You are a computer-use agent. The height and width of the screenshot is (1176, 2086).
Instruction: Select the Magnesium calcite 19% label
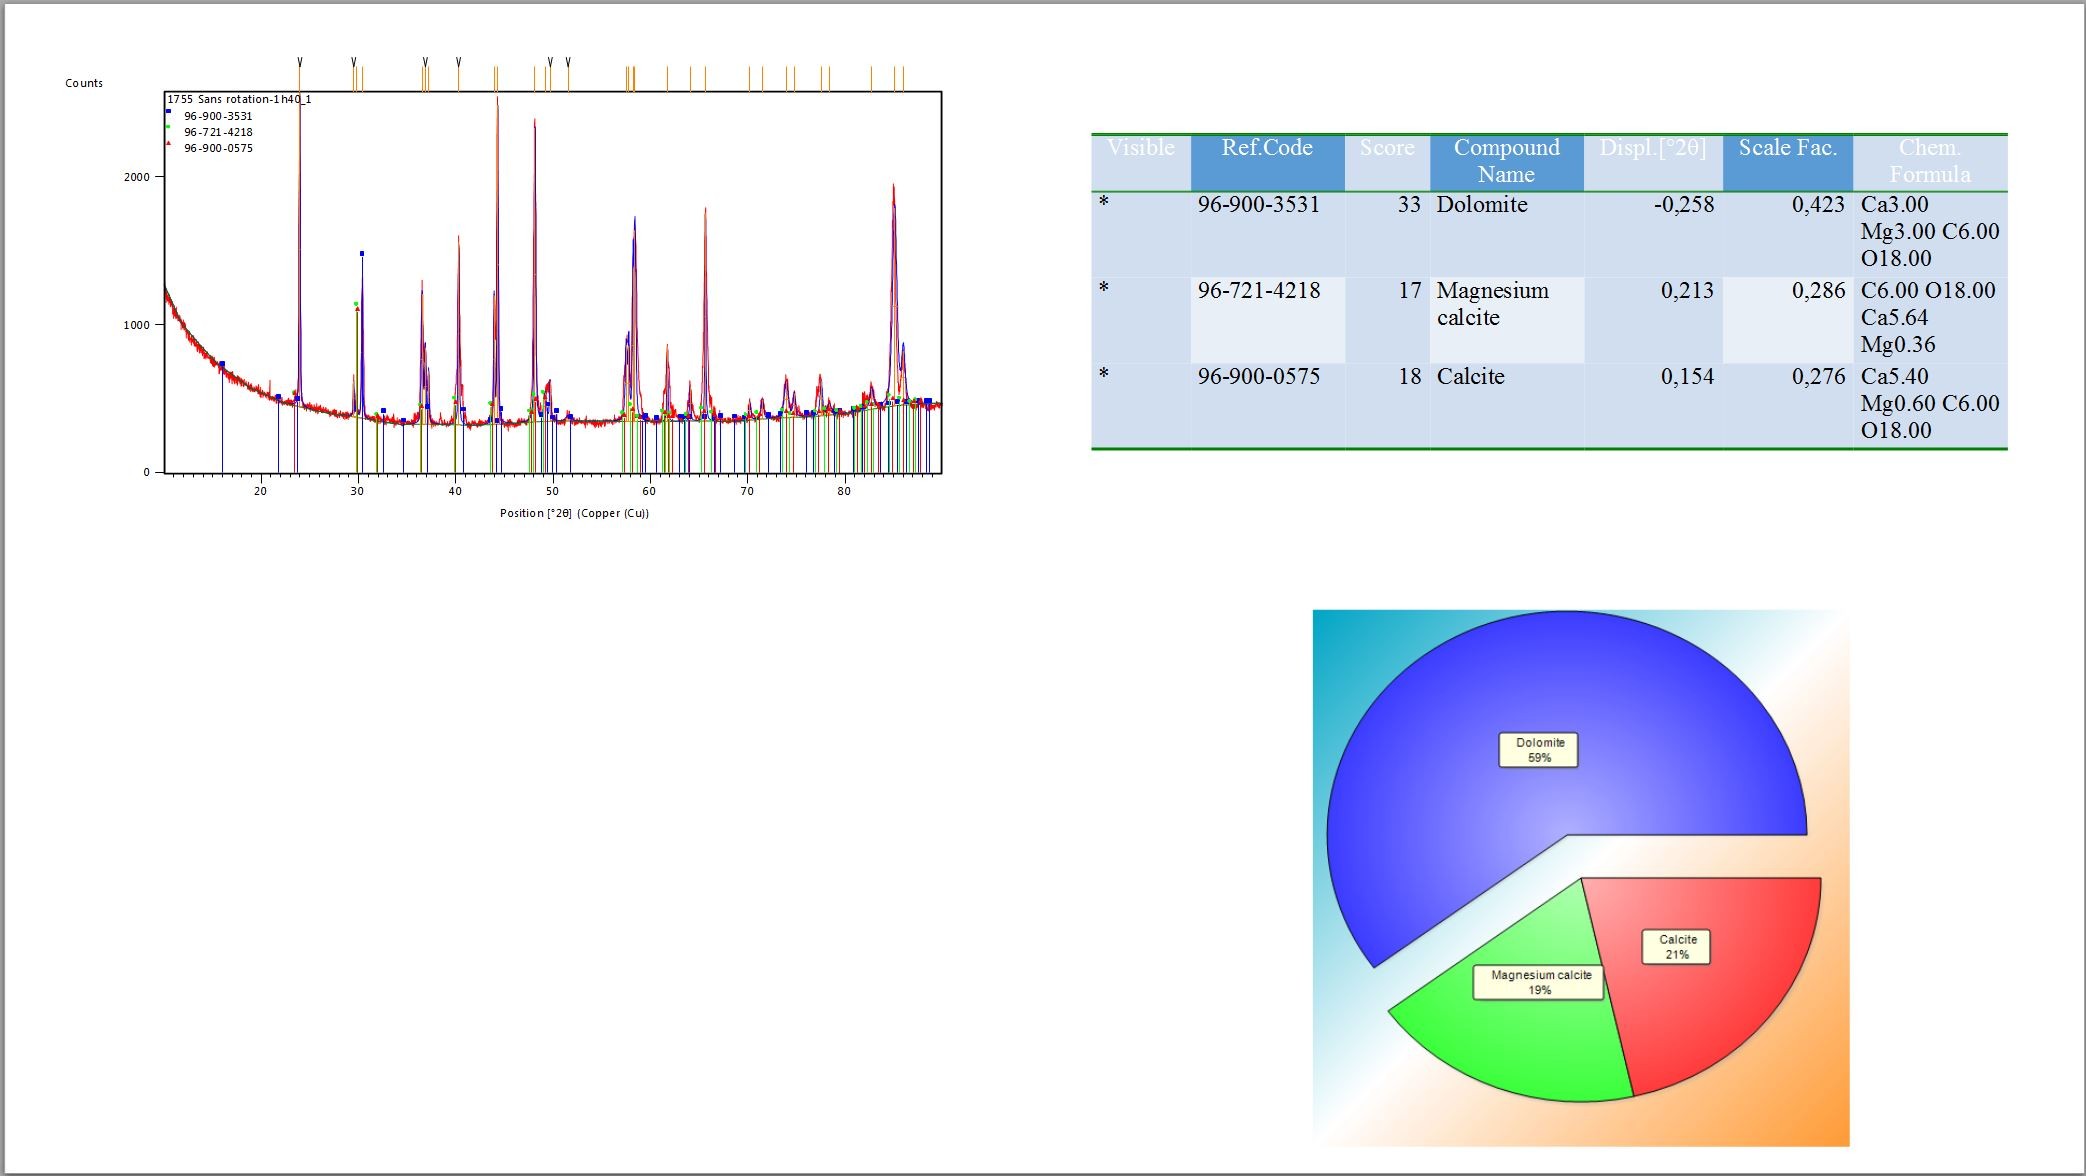[1539, 982]
